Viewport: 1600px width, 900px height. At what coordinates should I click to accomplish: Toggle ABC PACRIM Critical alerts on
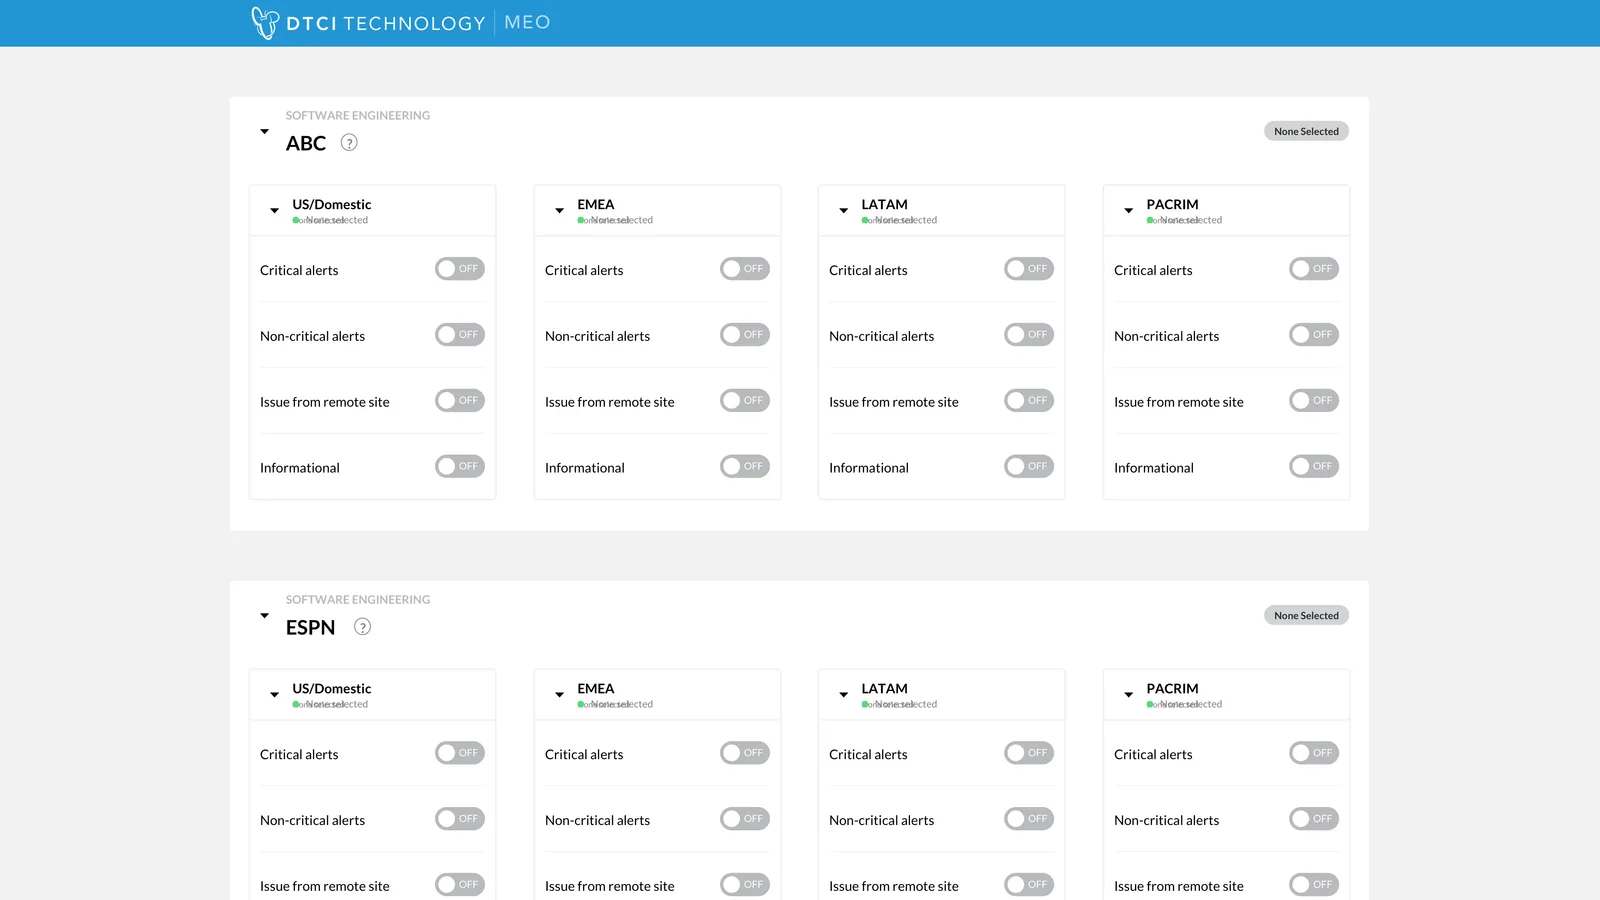click(1314, 269)
